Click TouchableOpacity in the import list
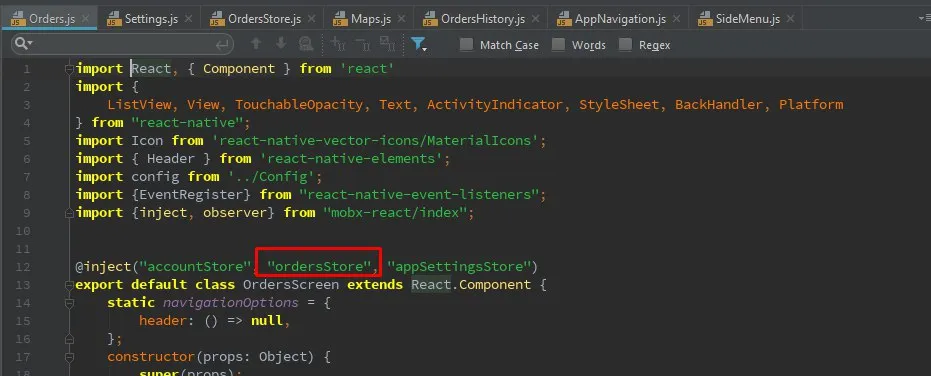This screenshot has height=376, width=931. pos(299,105)
